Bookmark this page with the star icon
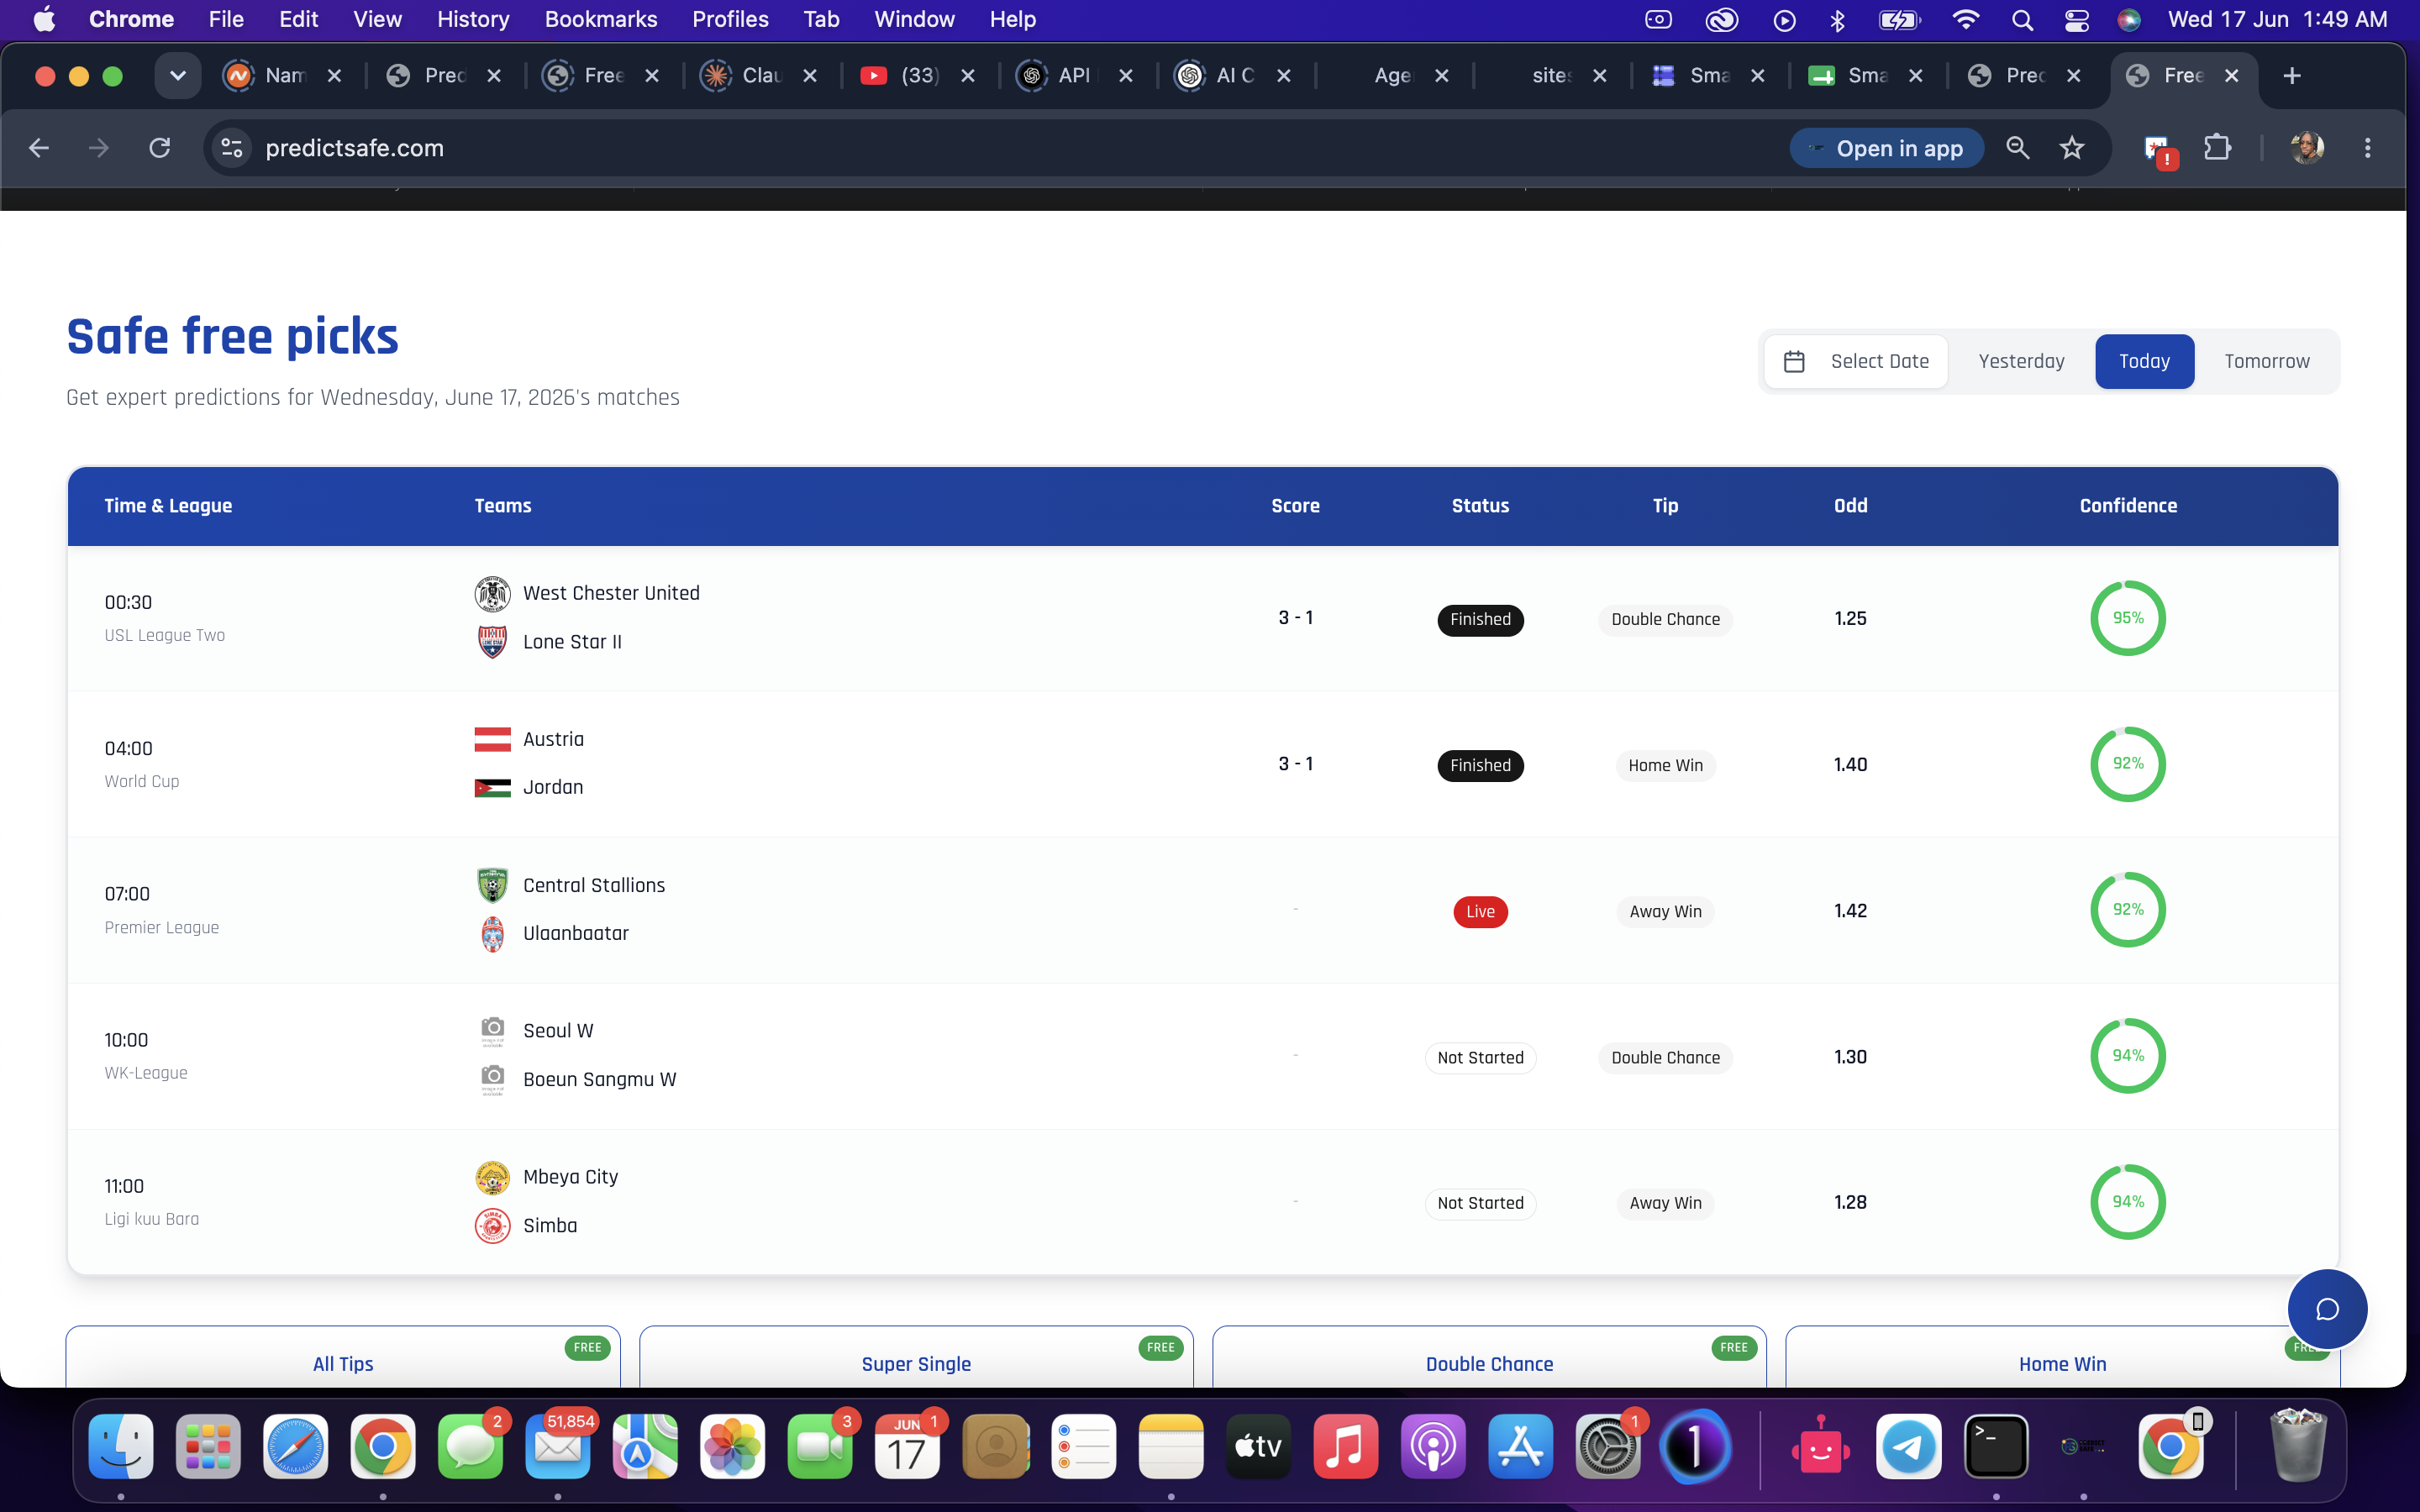This screenshot has height=1512, width=2420. coord(2072,148)
